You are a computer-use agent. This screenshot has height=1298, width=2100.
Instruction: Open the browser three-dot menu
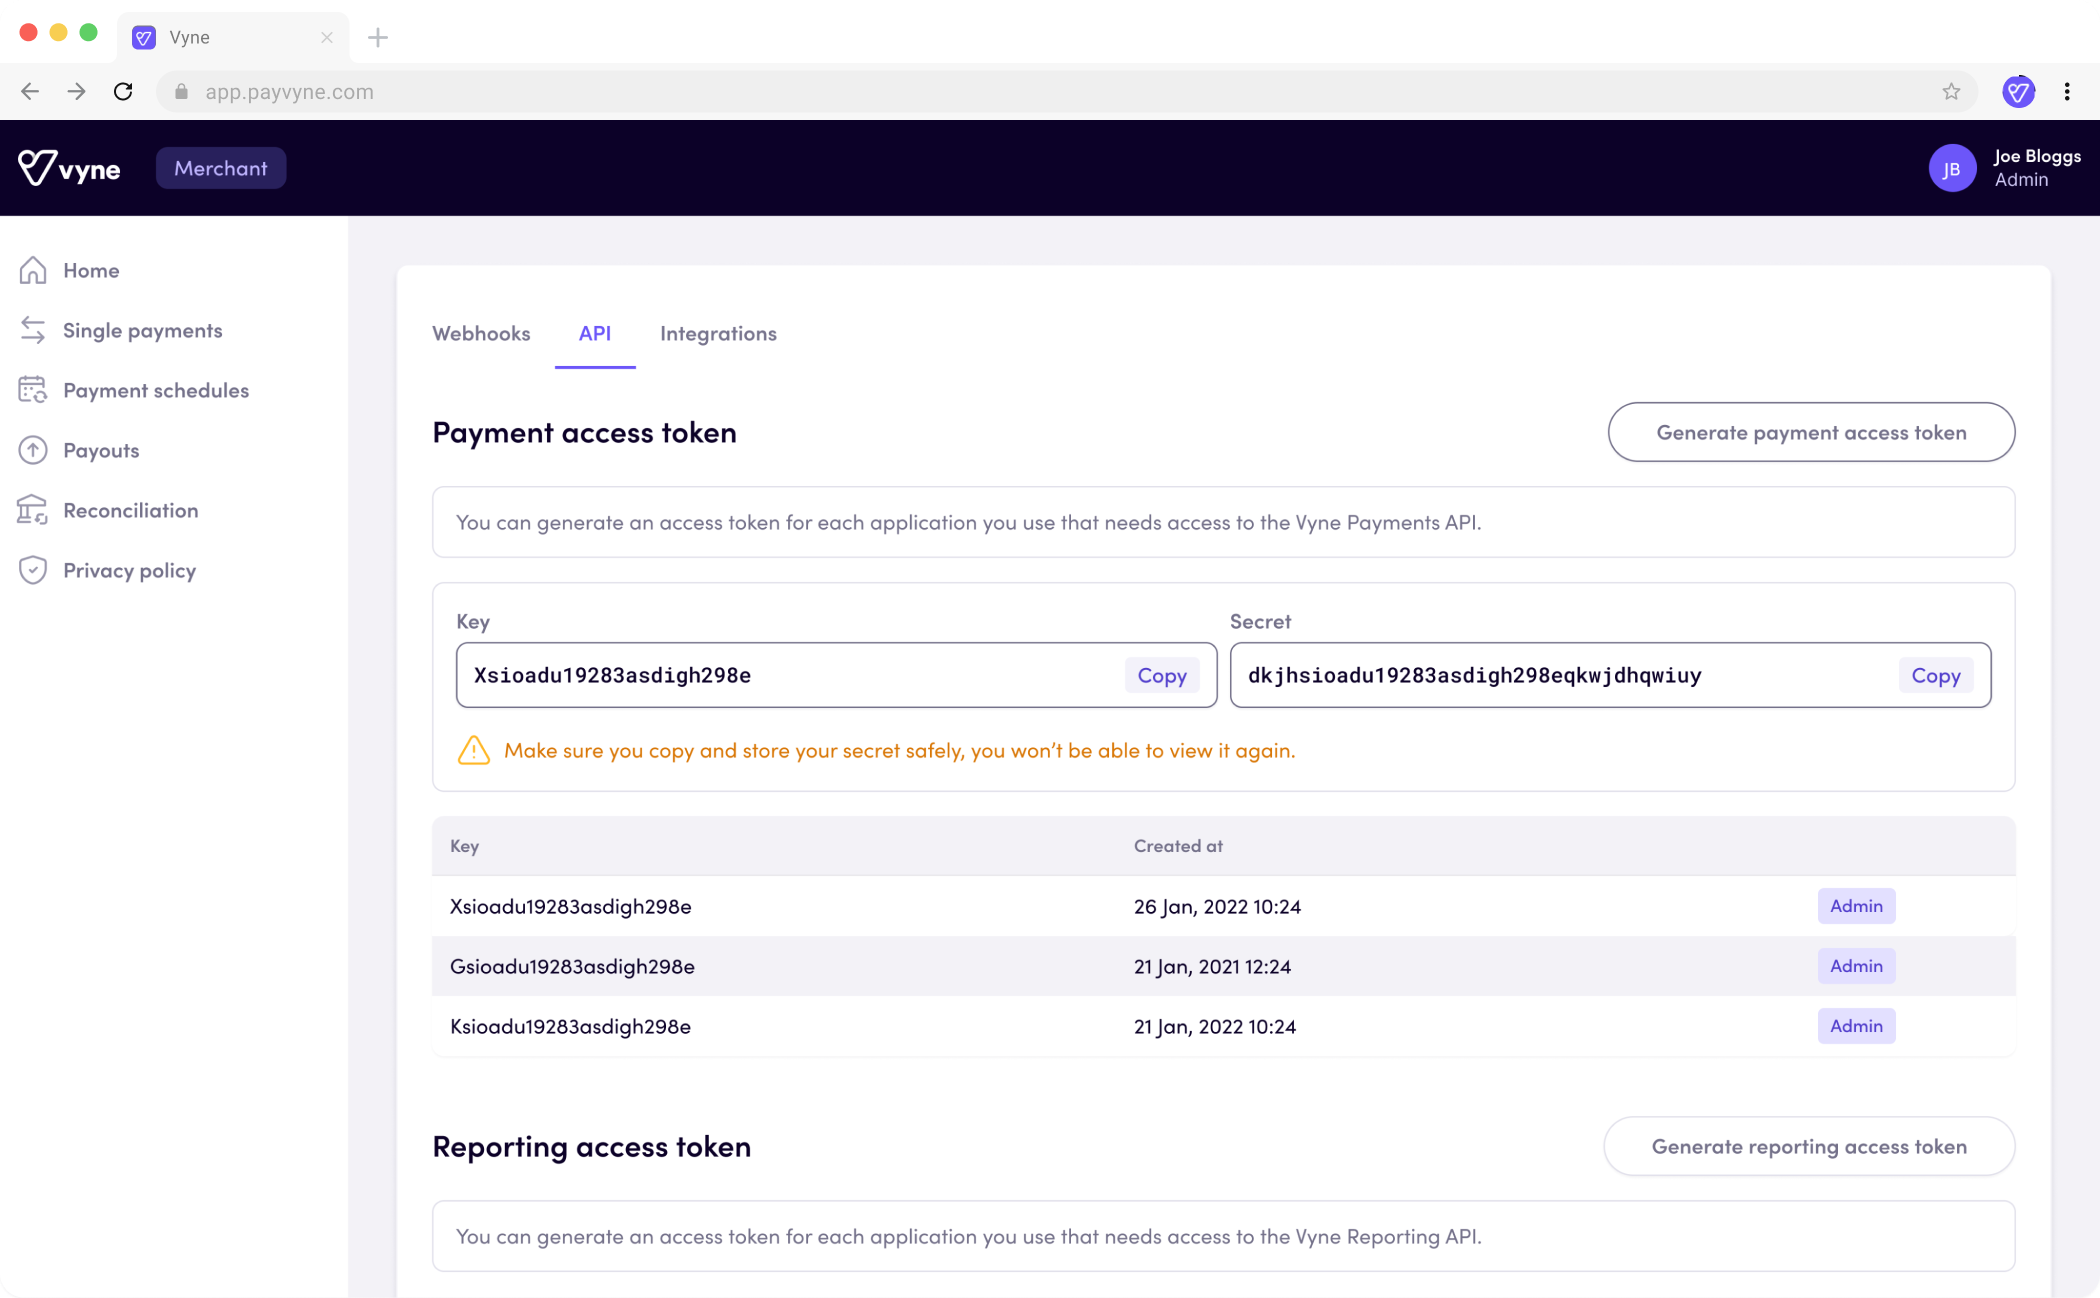tap(2067, 92)
